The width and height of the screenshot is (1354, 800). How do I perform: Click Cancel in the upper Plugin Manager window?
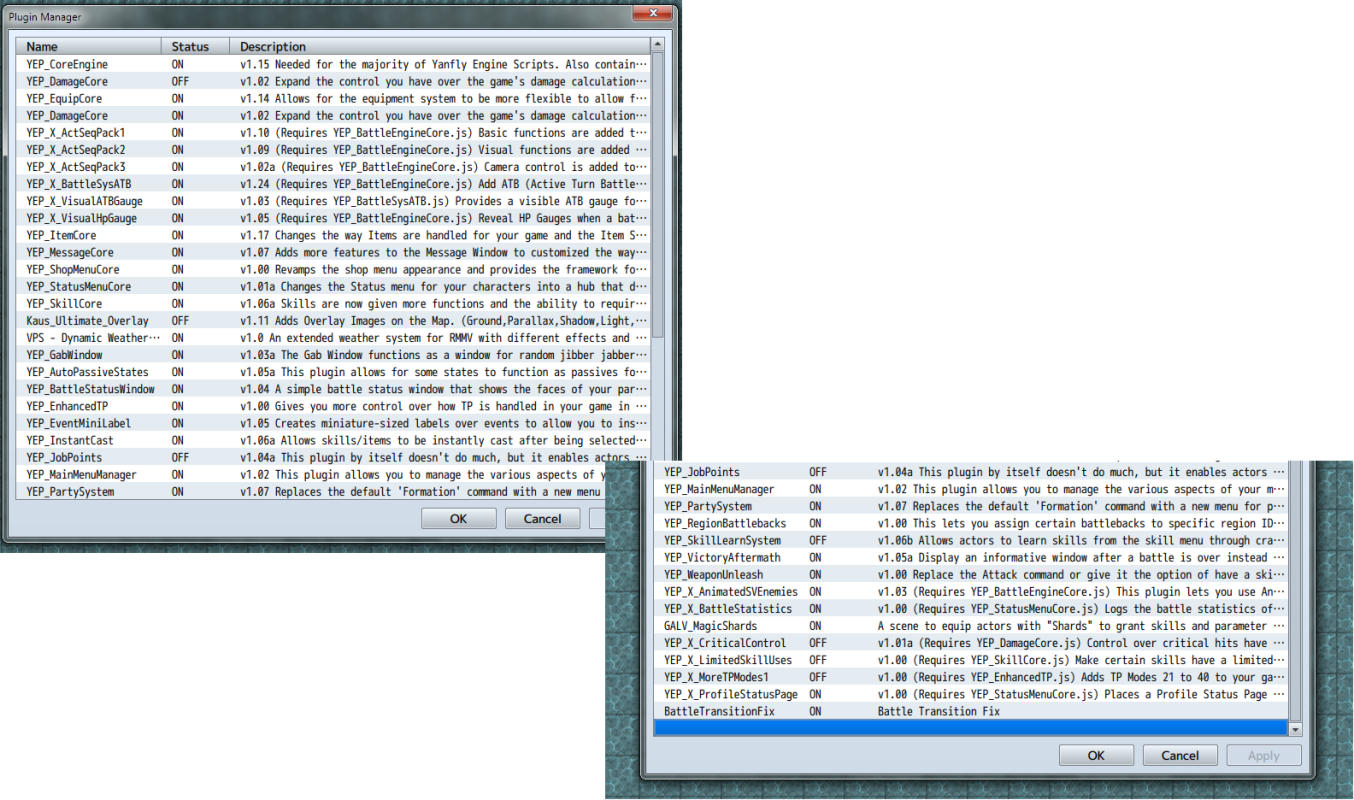coord(542,518)
